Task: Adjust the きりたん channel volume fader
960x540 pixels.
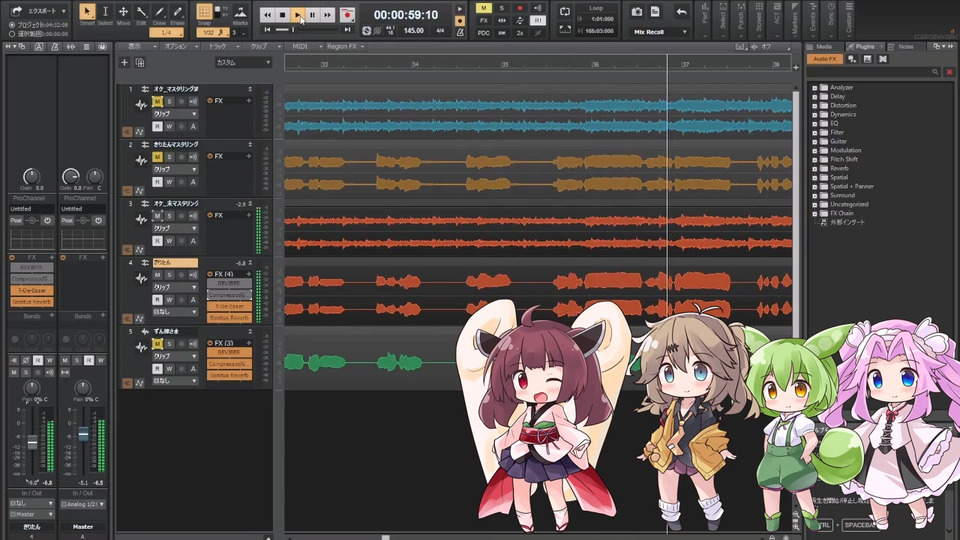Action: coord(32,442)
